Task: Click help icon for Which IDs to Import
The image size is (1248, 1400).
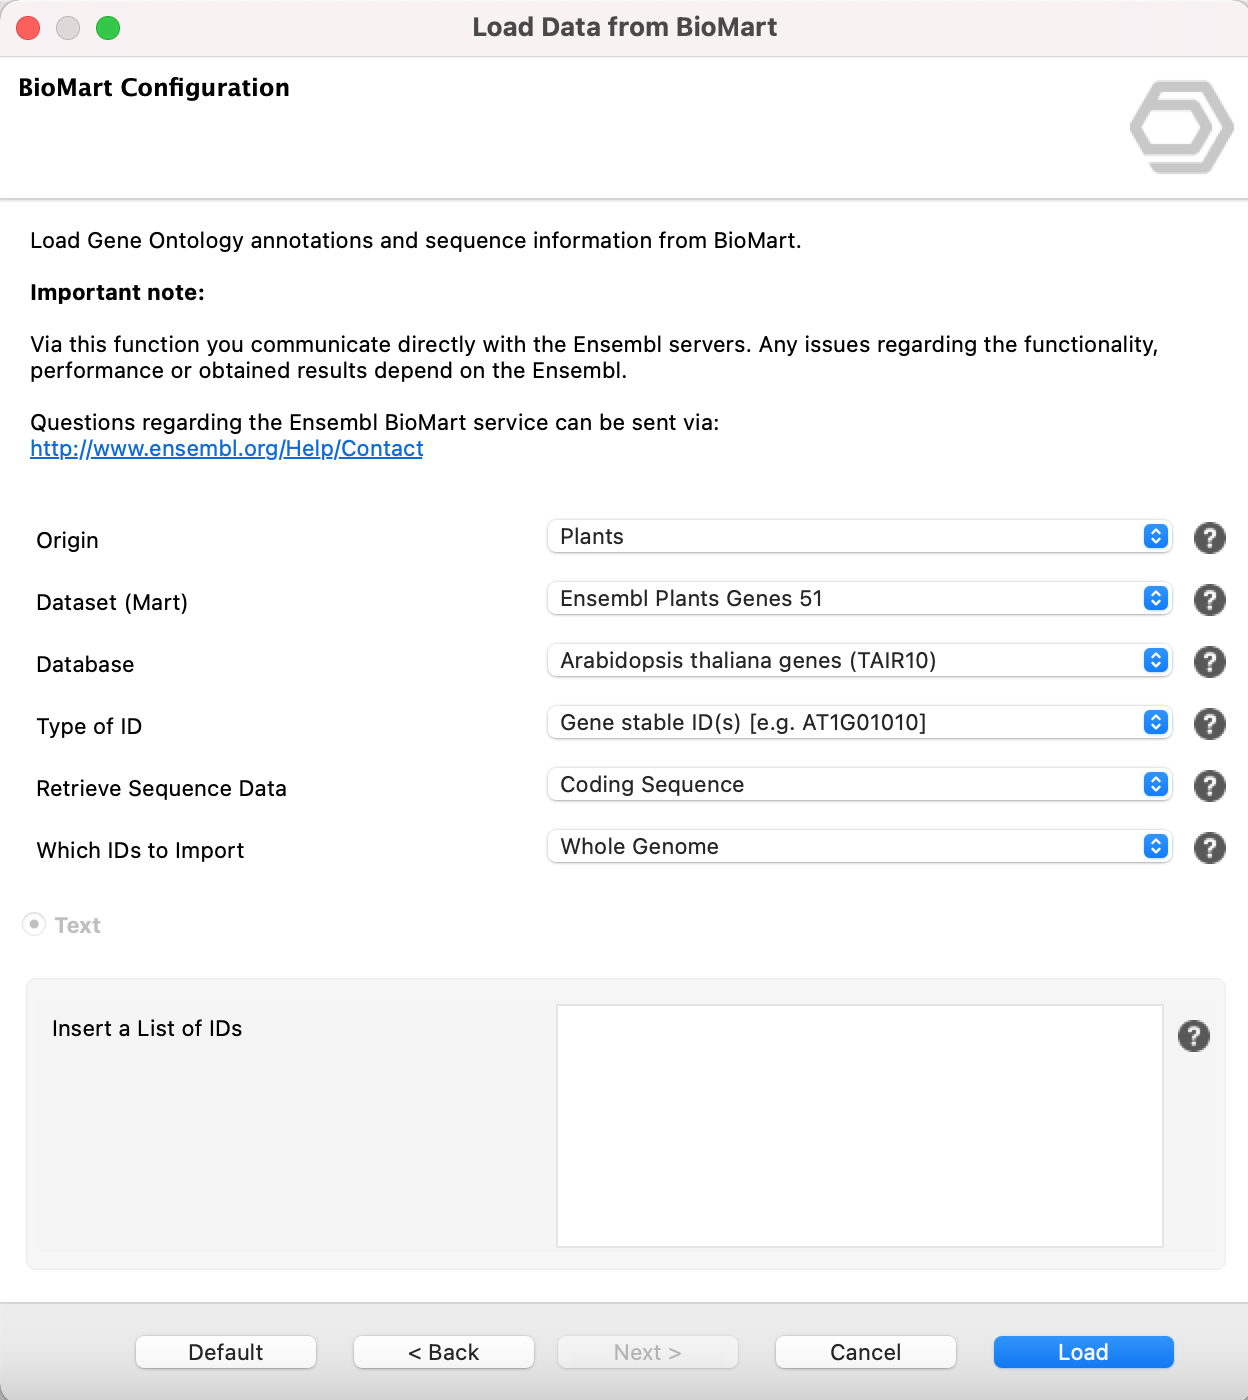Action: (x=1209, y=848)
